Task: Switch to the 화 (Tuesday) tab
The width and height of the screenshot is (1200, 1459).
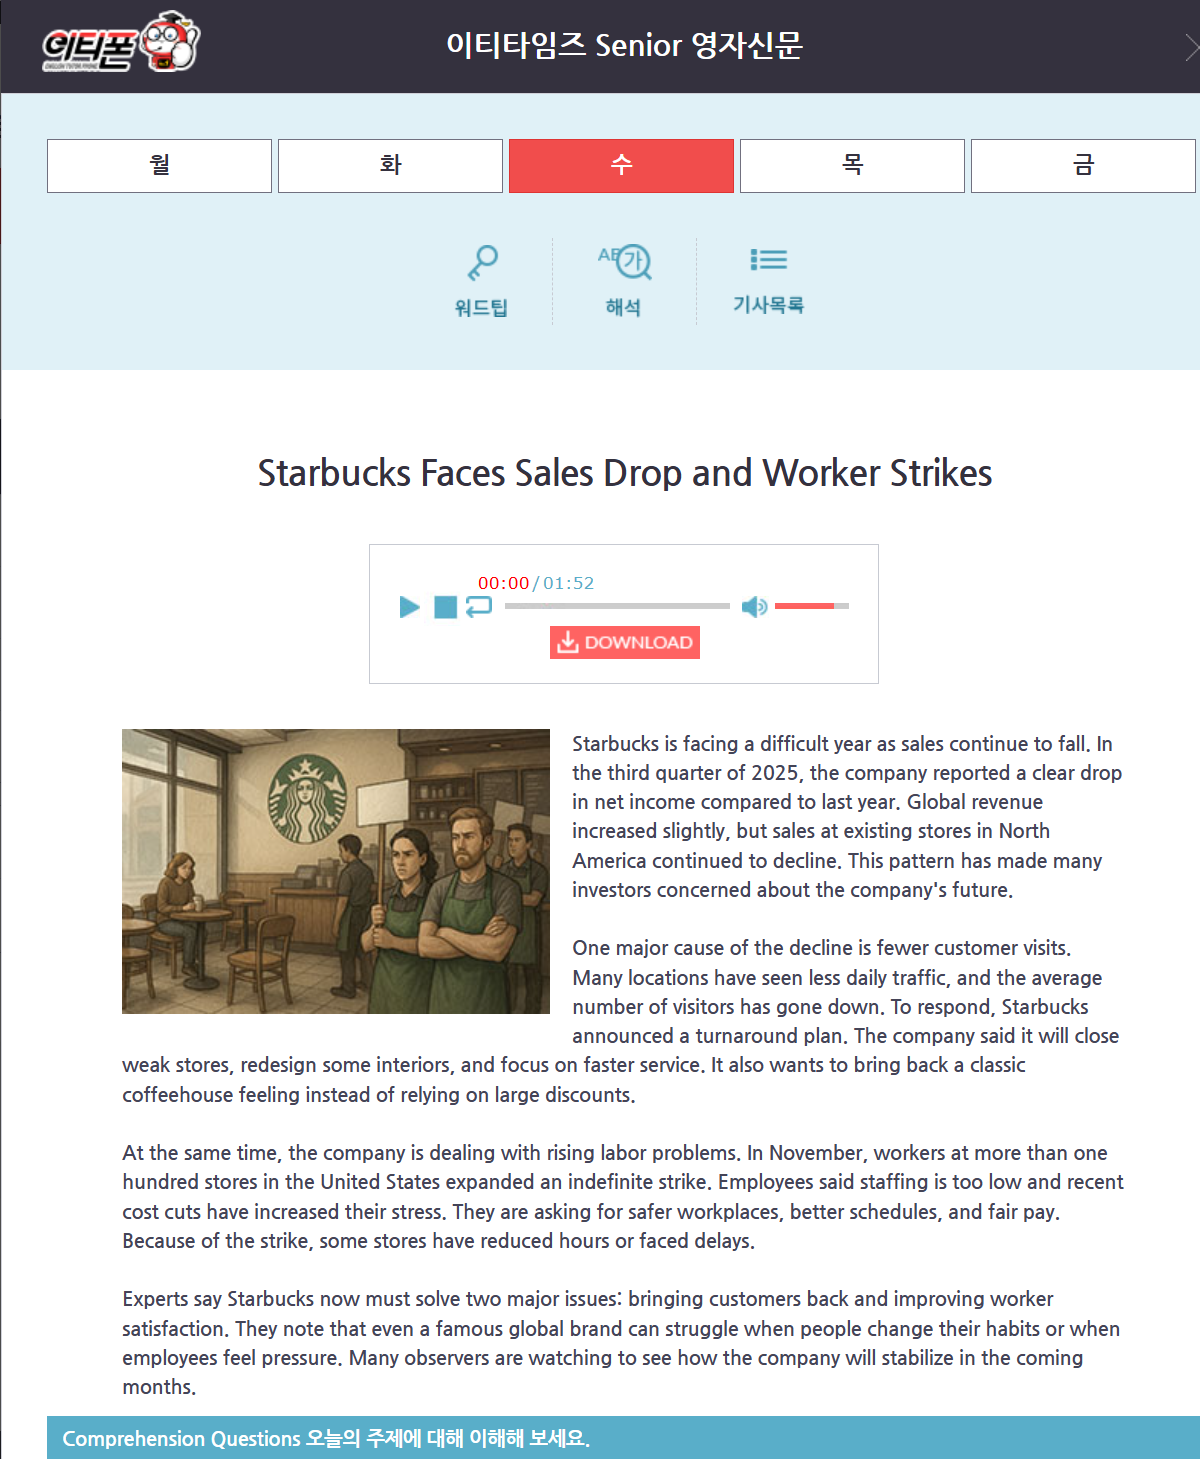Action: (390, 165)
